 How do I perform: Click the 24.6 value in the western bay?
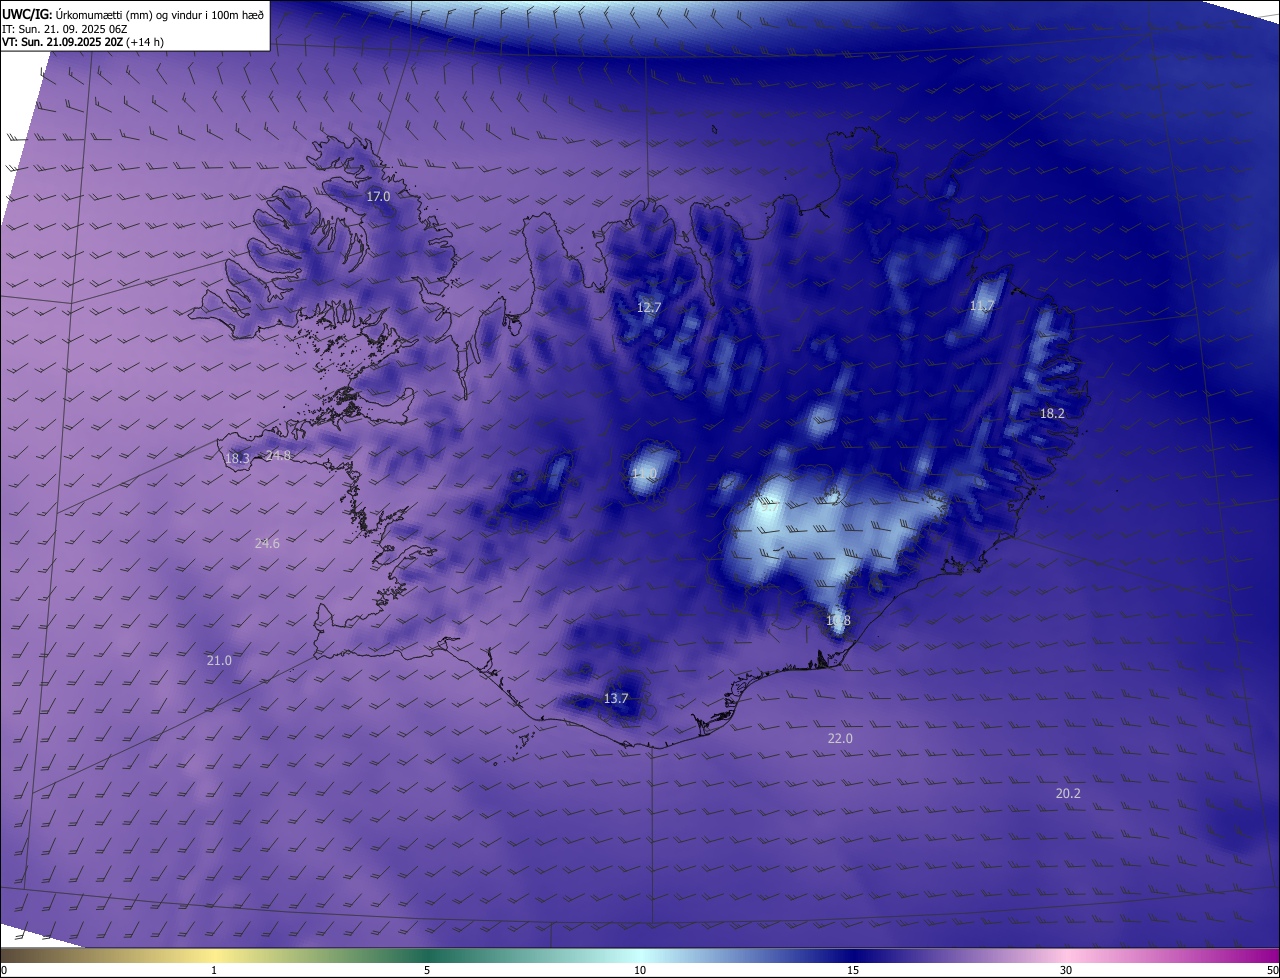(x=267, y=544)
